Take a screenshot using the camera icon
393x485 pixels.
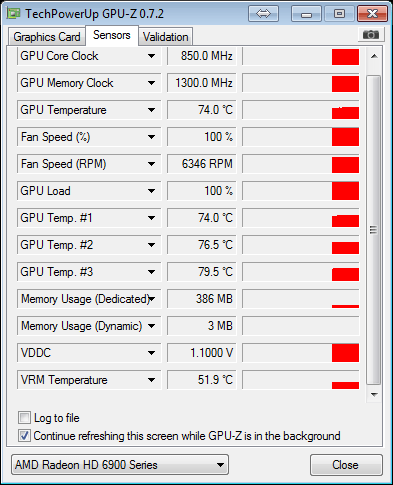pyautogui.click(x=371, y=34)
